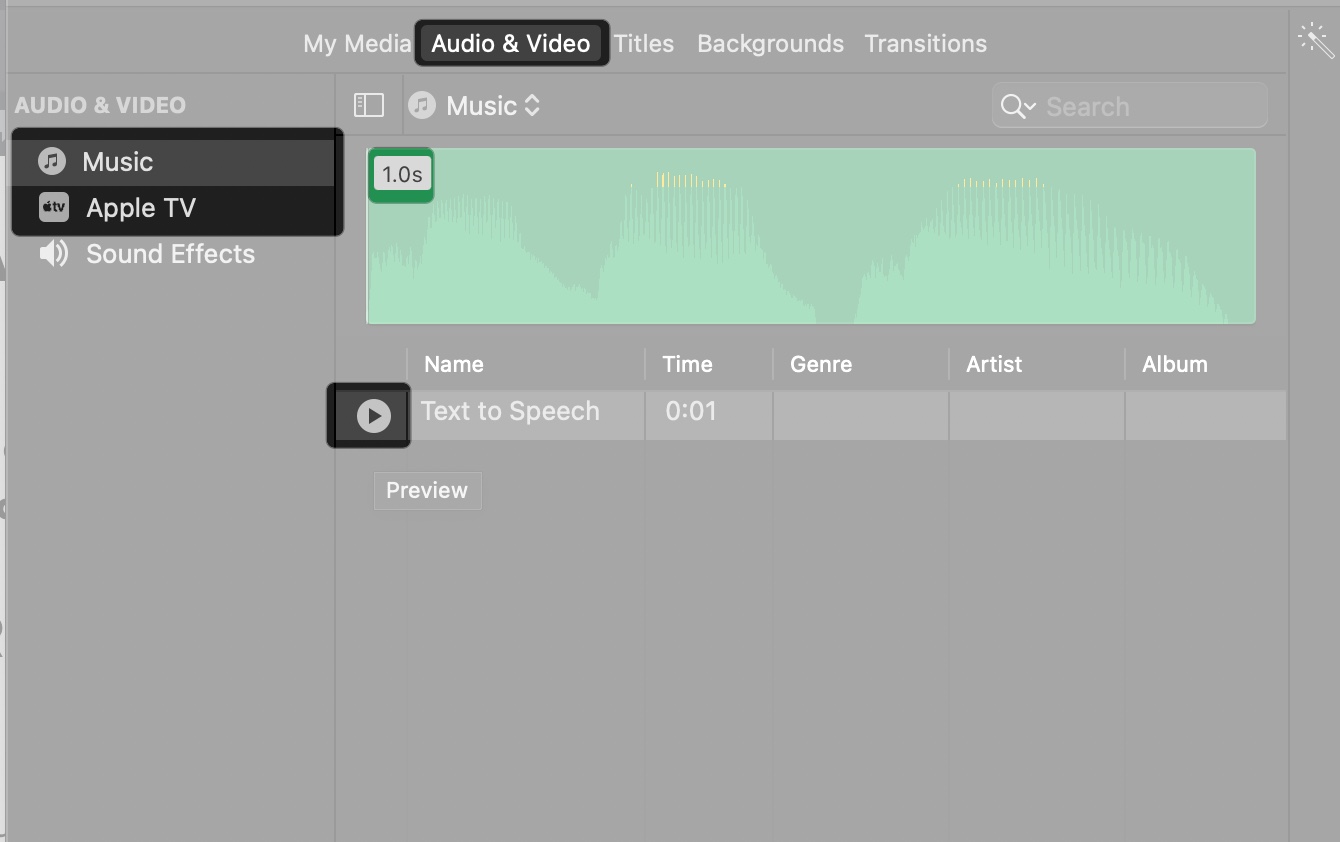The width and height of the screenshot is (1340, 842).
Task: Open the Backgrounds tab
Action: click(770, 43)
